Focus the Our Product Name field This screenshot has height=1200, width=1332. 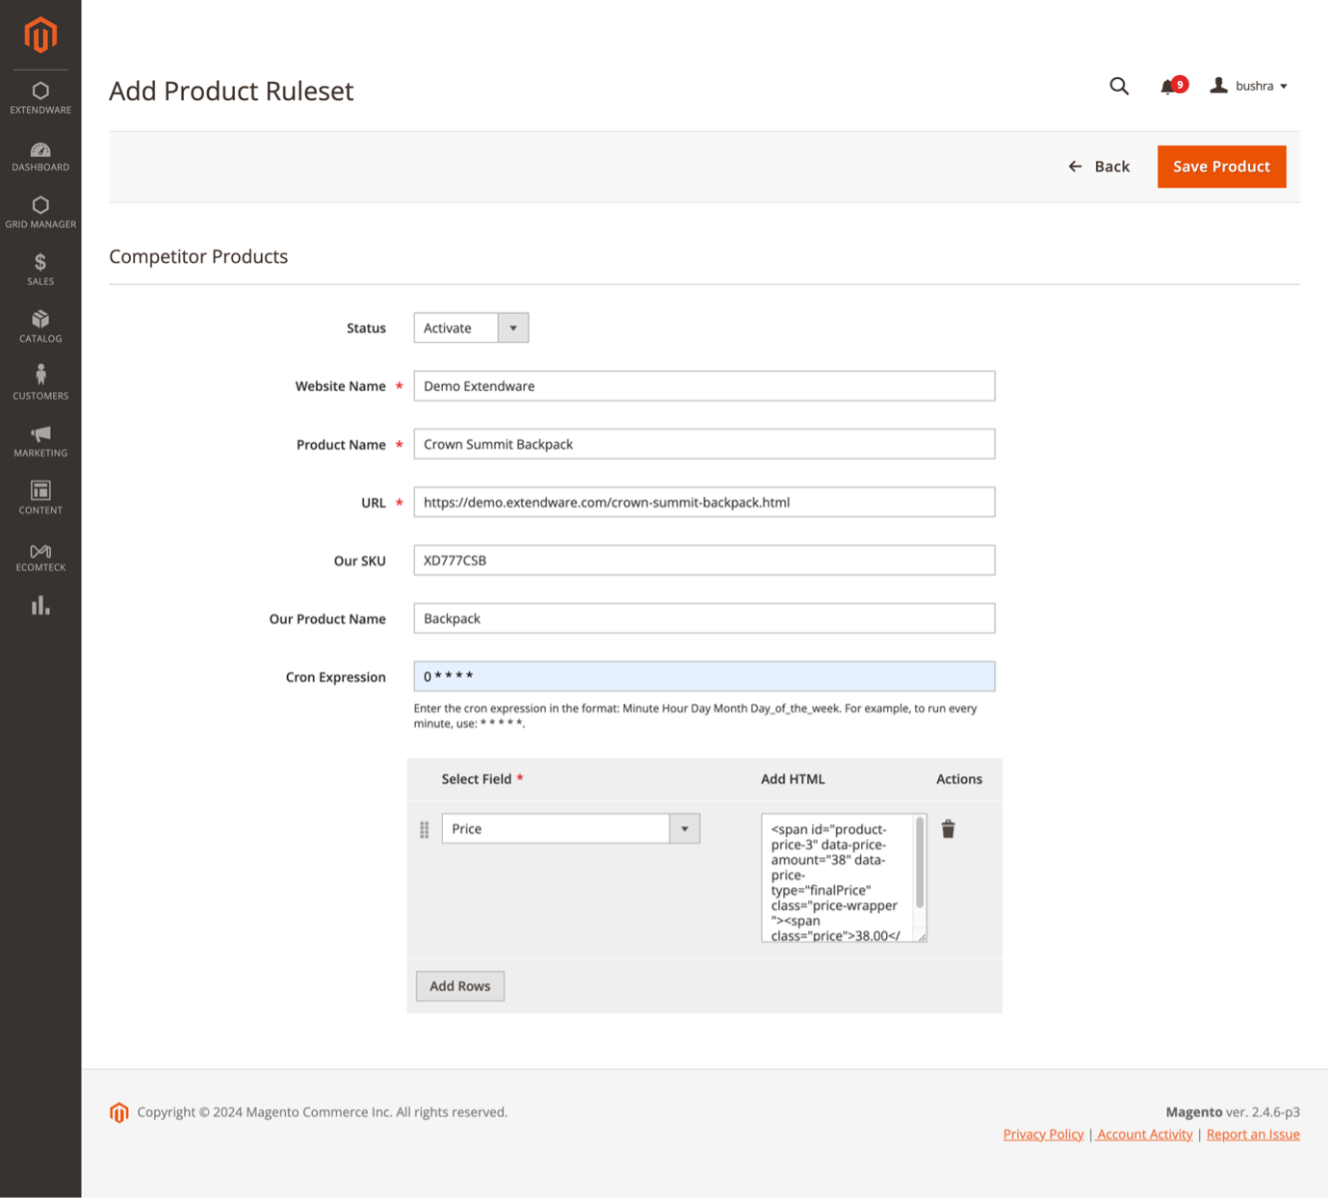(x=706, y=619)
